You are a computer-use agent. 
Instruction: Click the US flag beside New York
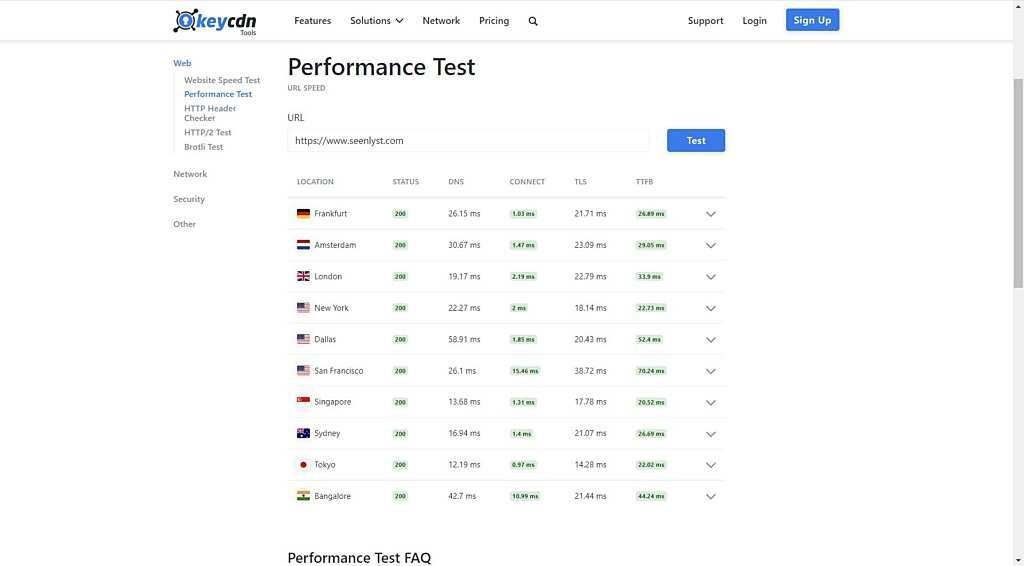point(303,307)
